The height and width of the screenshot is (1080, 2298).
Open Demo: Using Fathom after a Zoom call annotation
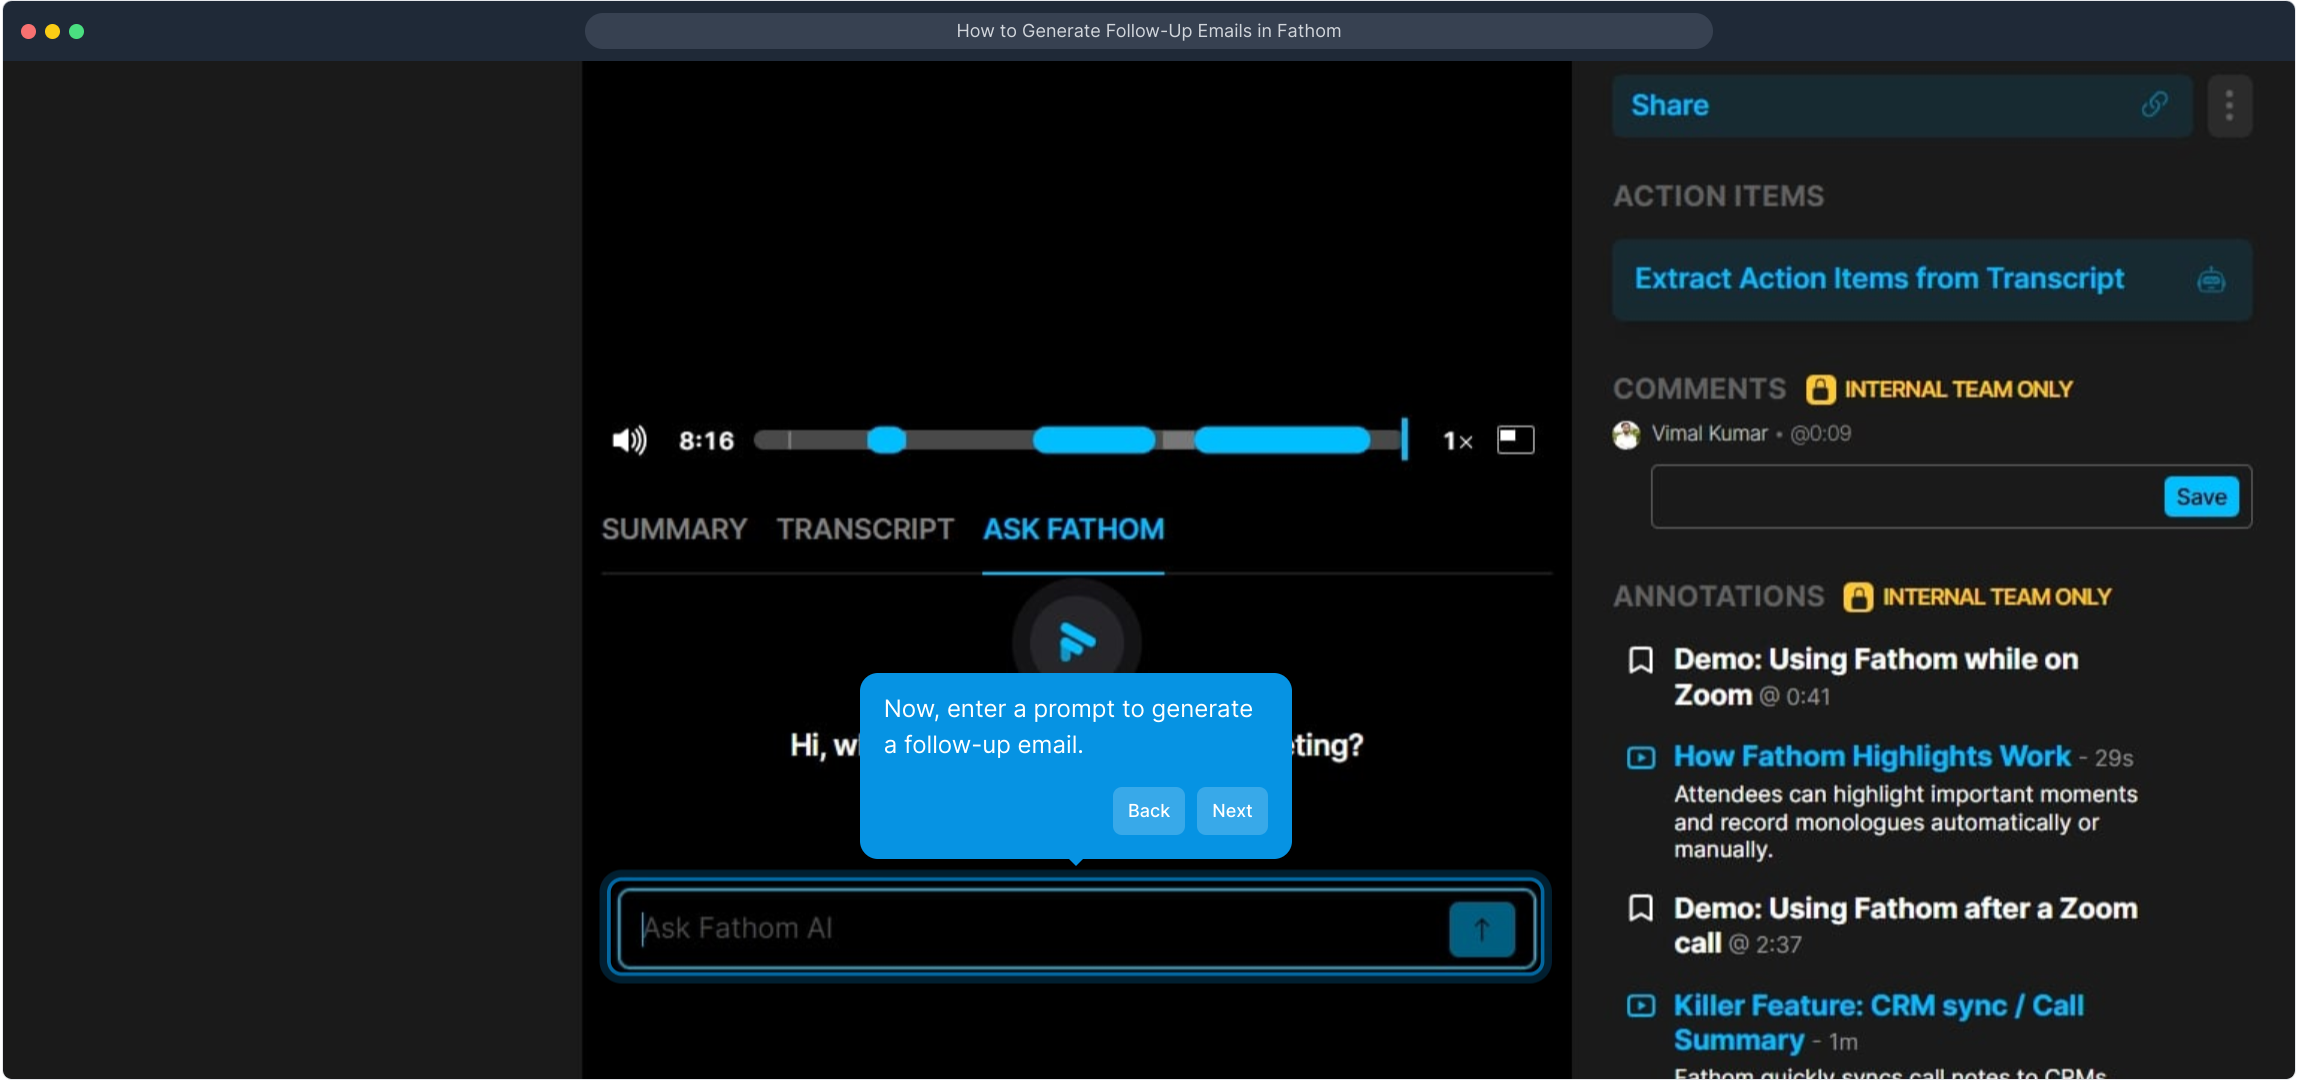point(1906,925)
